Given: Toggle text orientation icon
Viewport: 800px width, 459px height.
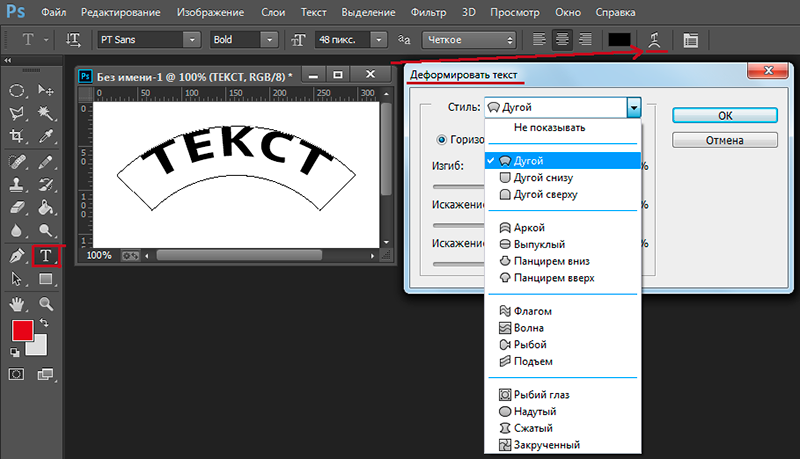Looking at the screenshot, I should 73,40.
